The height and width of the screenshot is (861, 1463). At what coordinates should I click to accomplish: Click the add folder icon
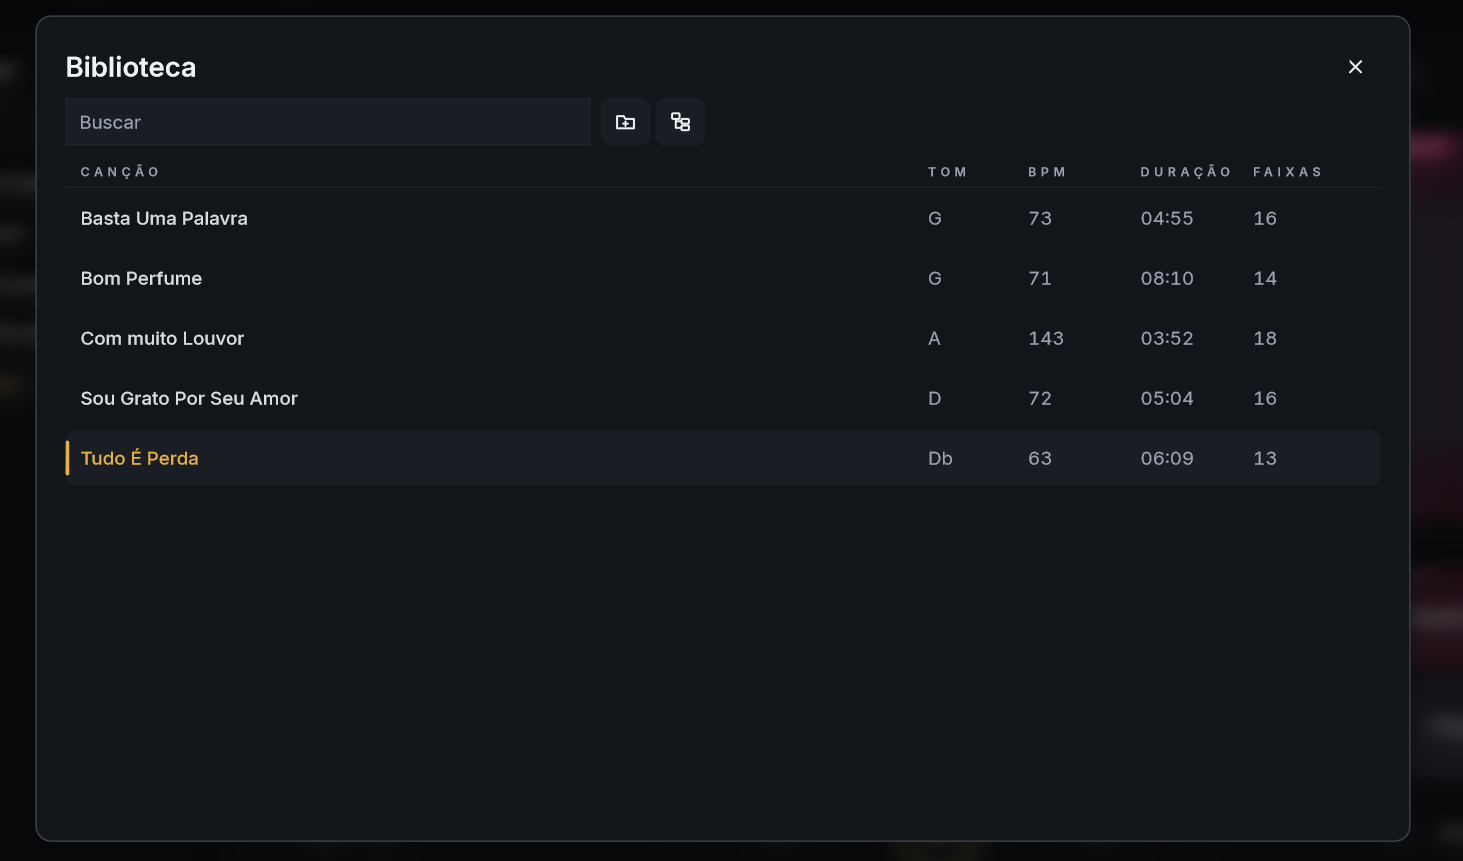[x=625, y=122]
